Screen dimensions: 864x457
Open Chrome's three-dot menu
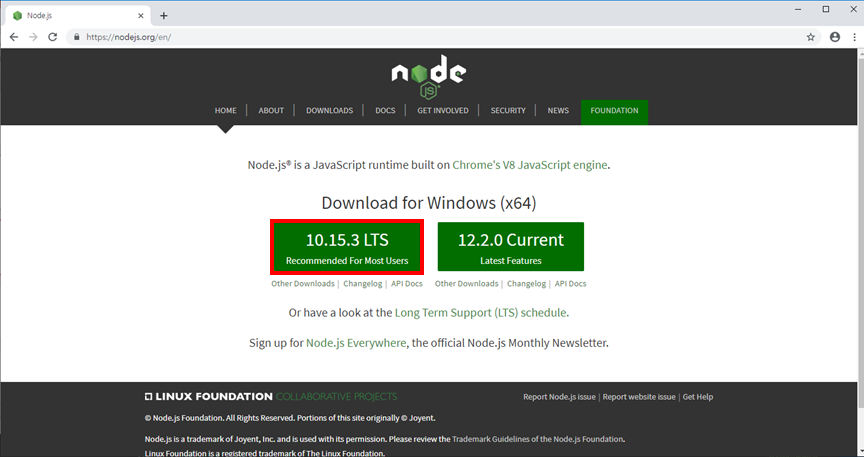point(855,37)
